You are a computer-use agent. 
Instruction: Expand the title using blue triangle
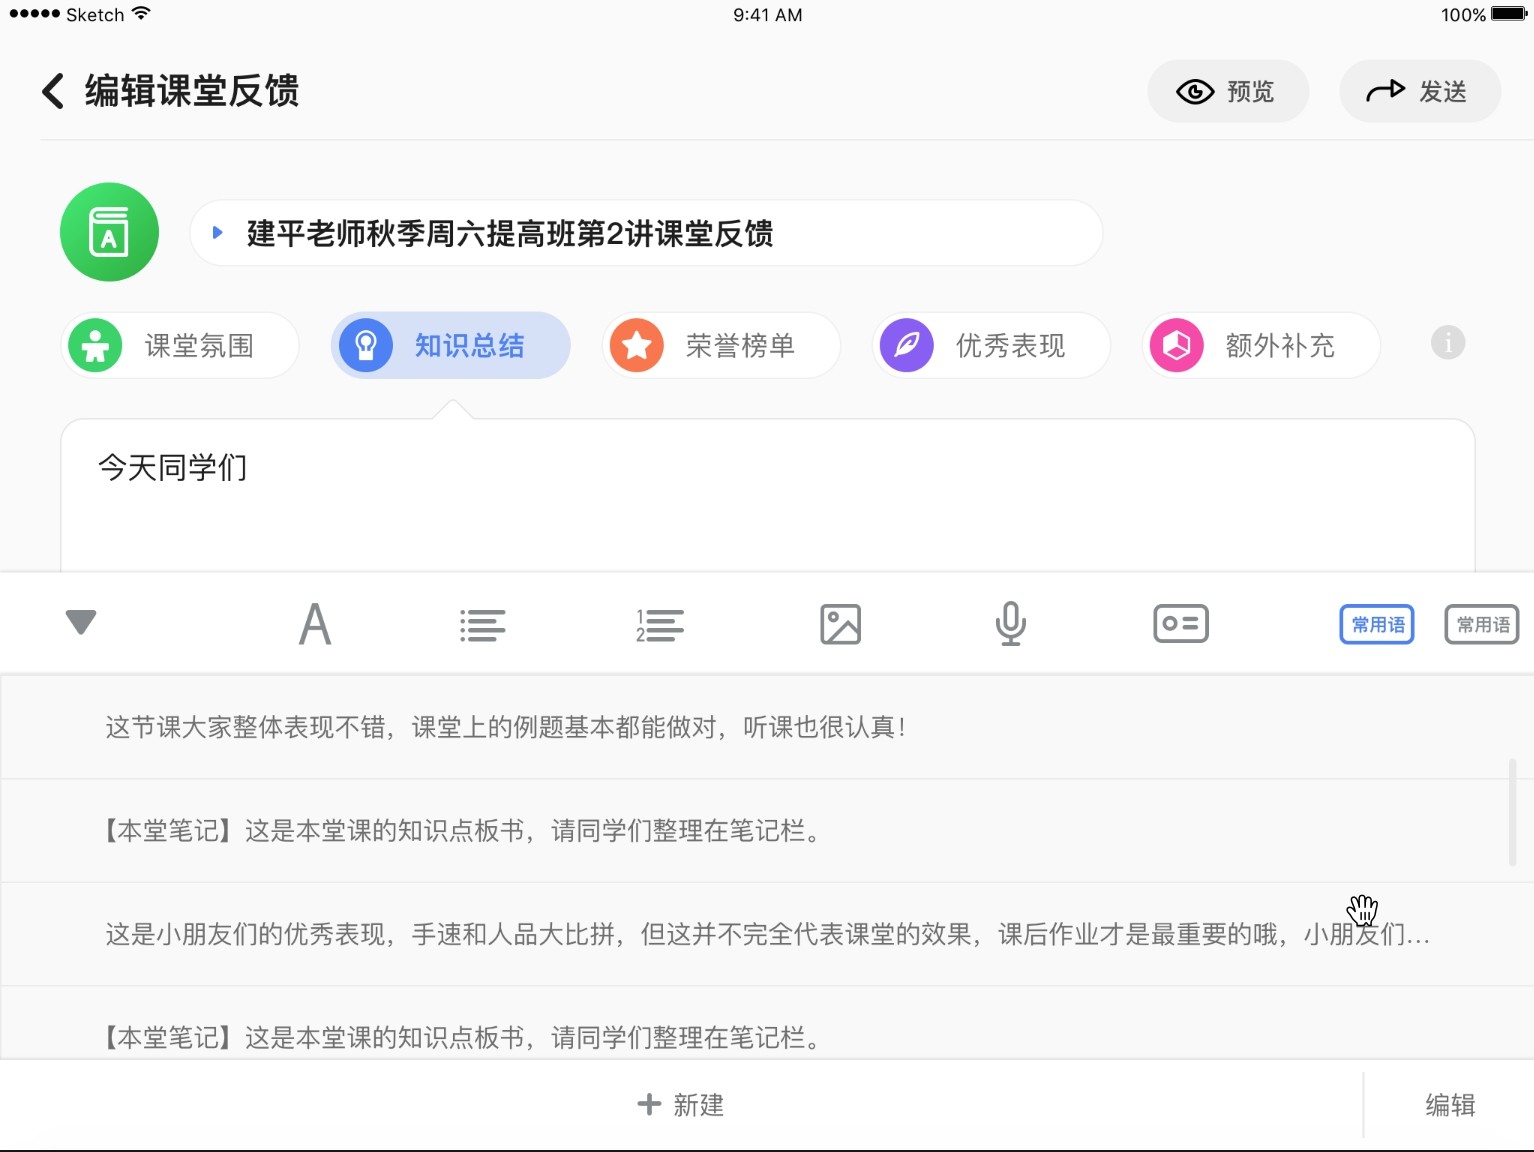click(x=218, y=233)
